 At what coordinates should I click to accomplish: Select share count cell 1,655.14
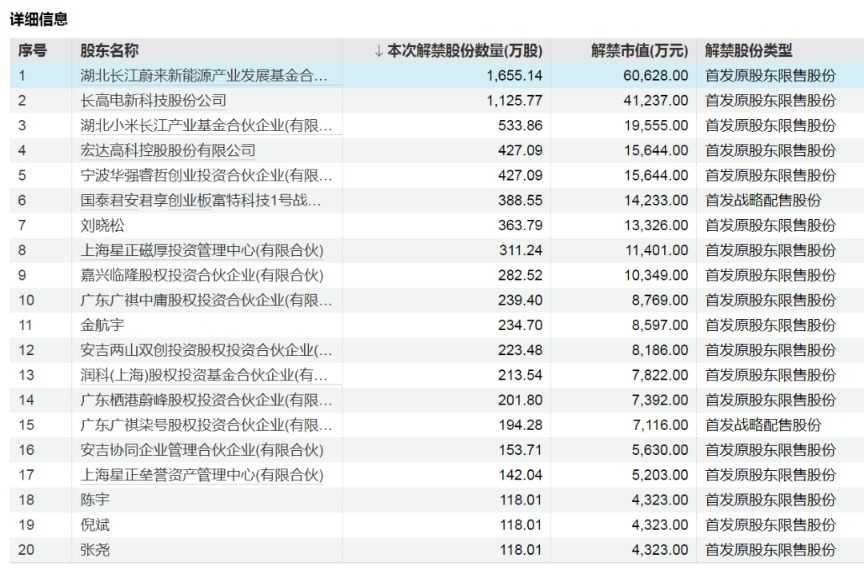click(x=515, y=76)
